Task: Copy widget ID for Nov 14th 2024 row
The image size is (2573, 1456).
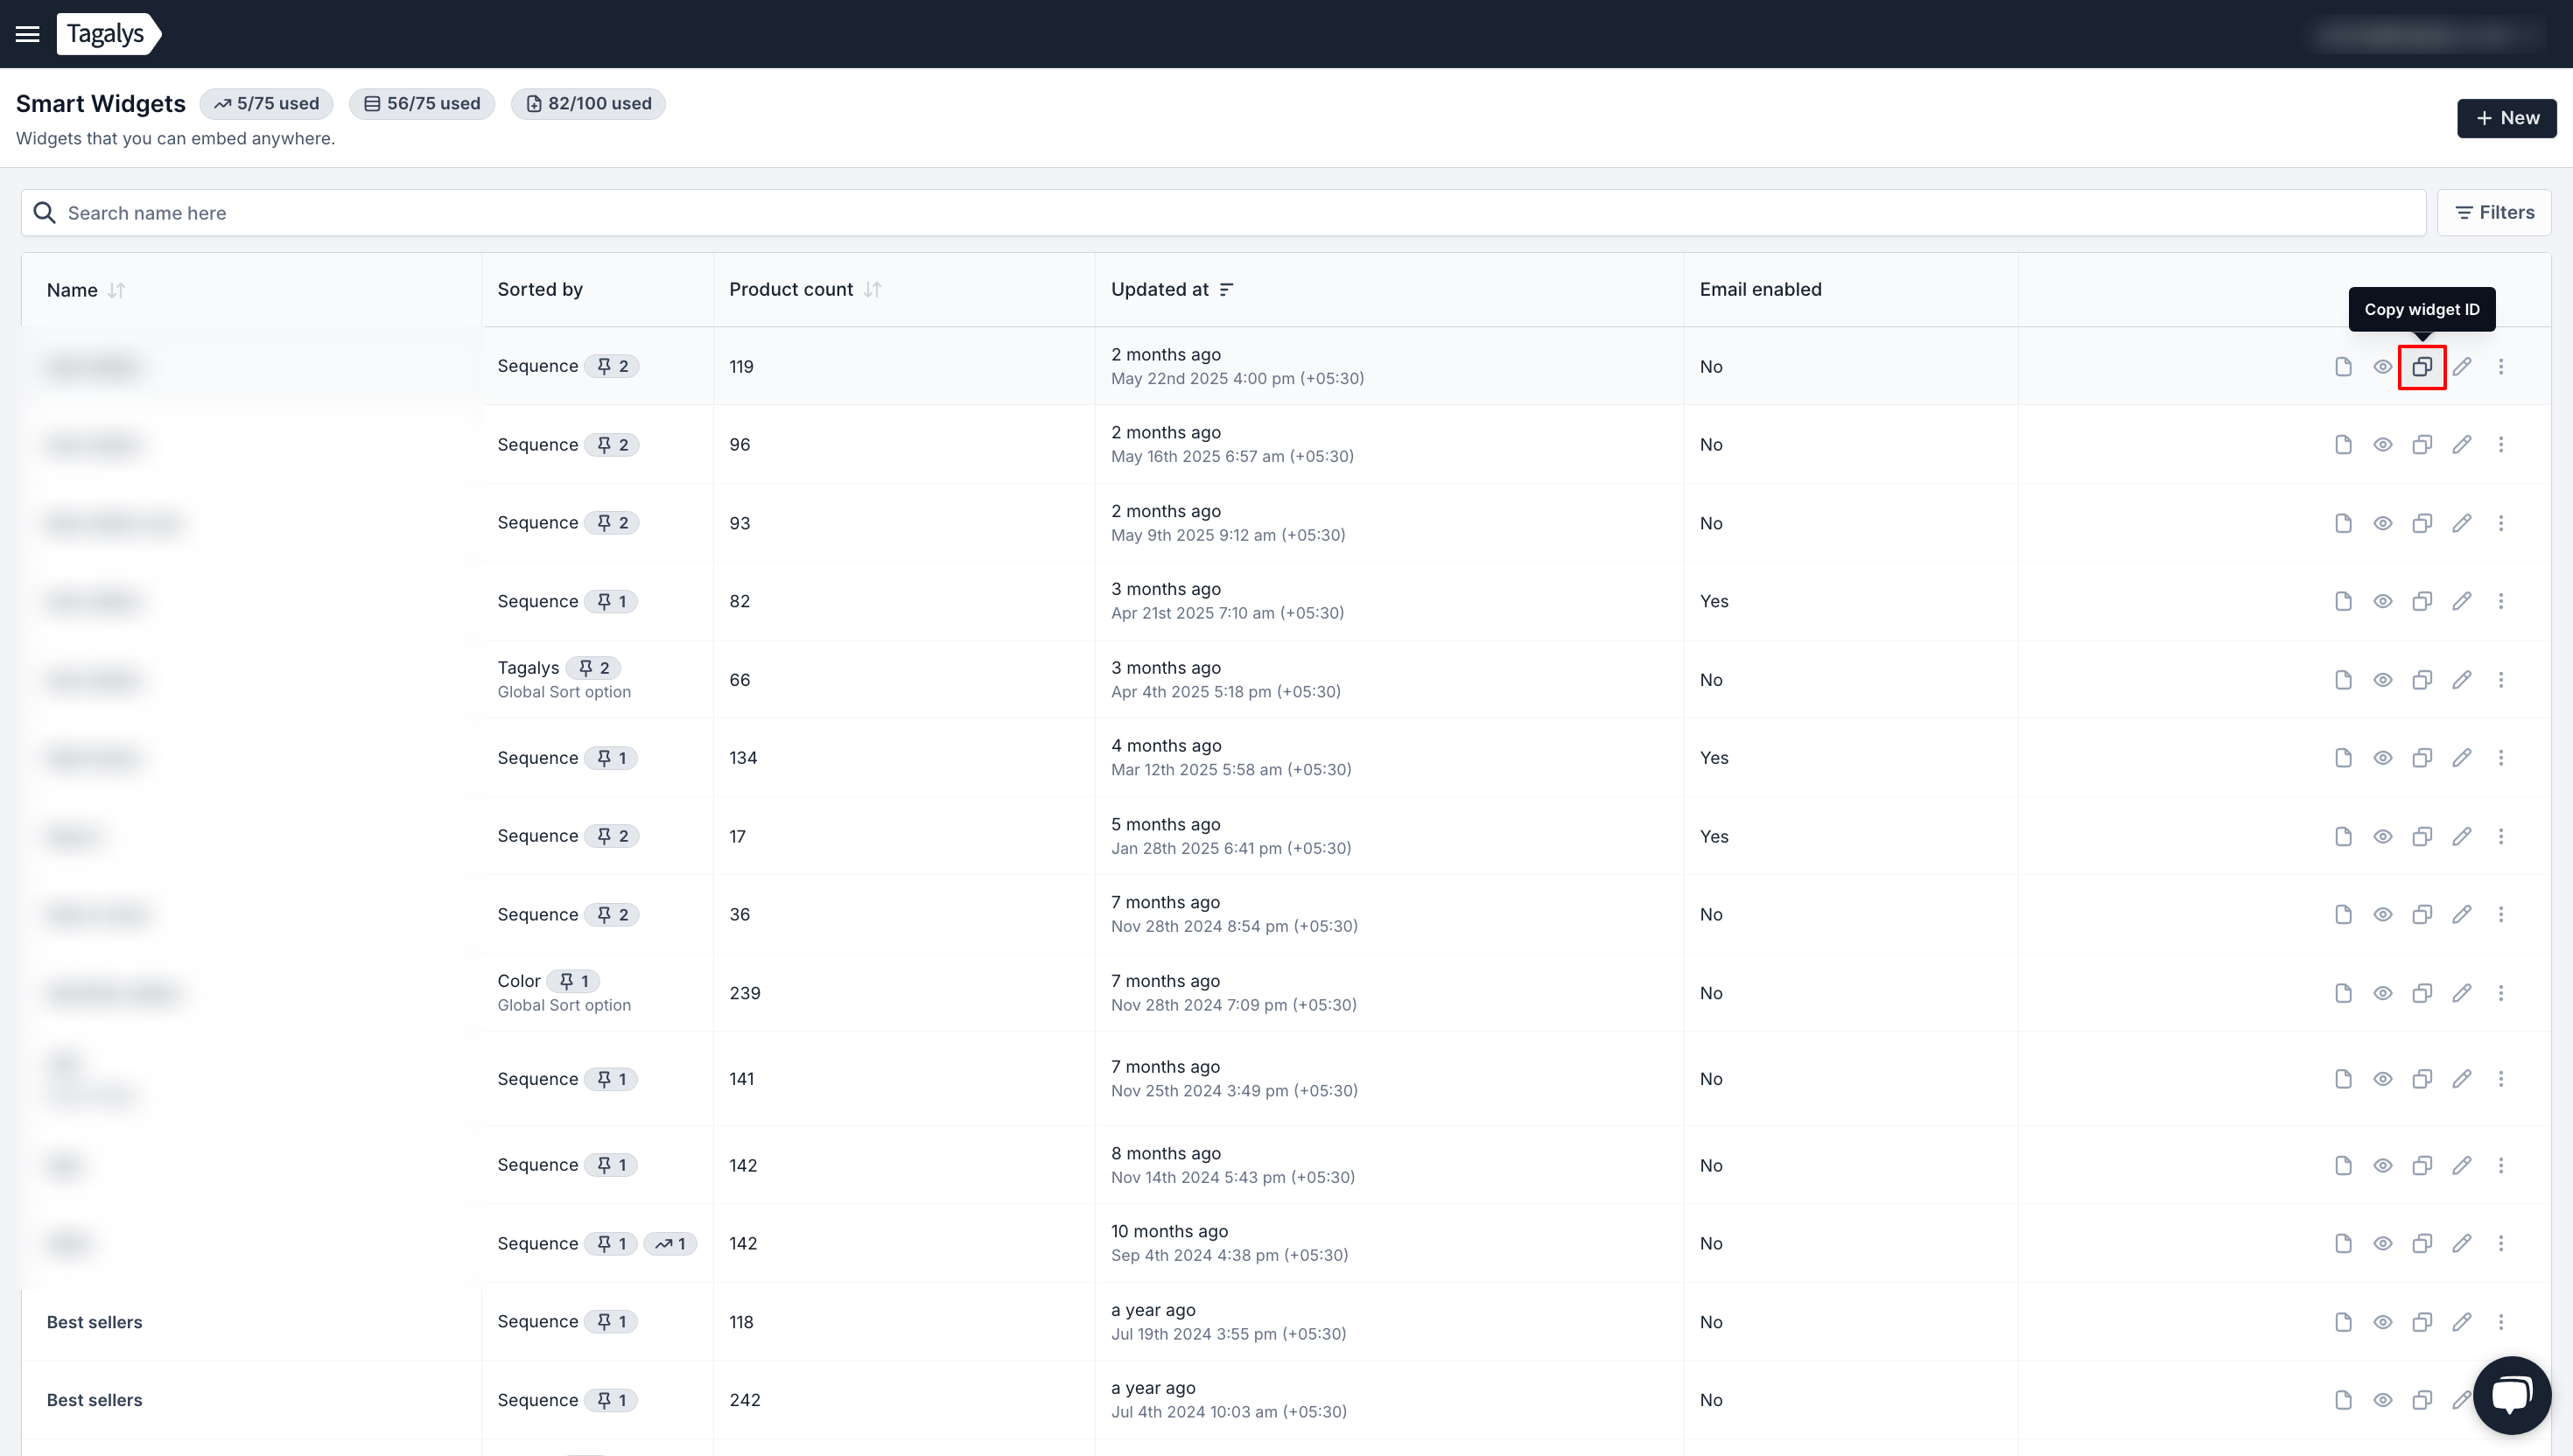Action: pyautogui.click(x=2422, y=1165)
